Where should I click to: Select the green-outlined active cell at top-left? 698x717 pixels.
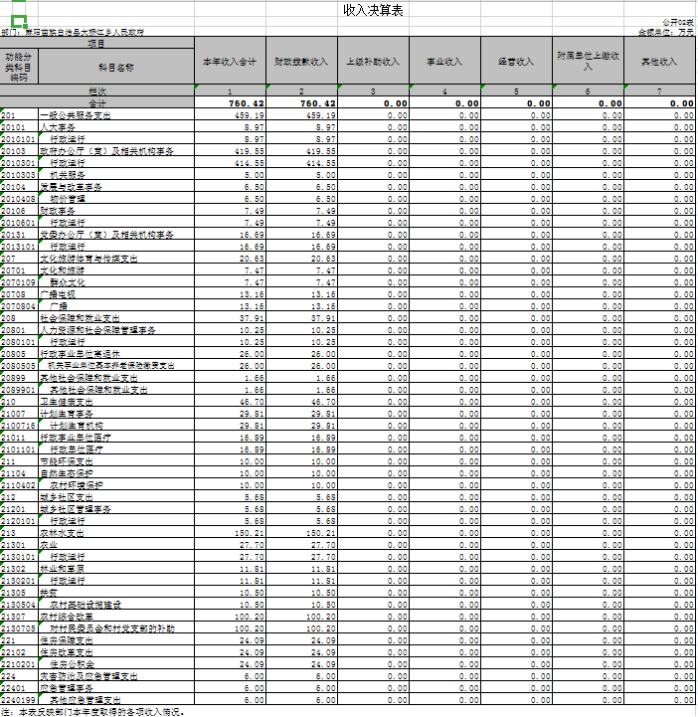pos(19,20)
